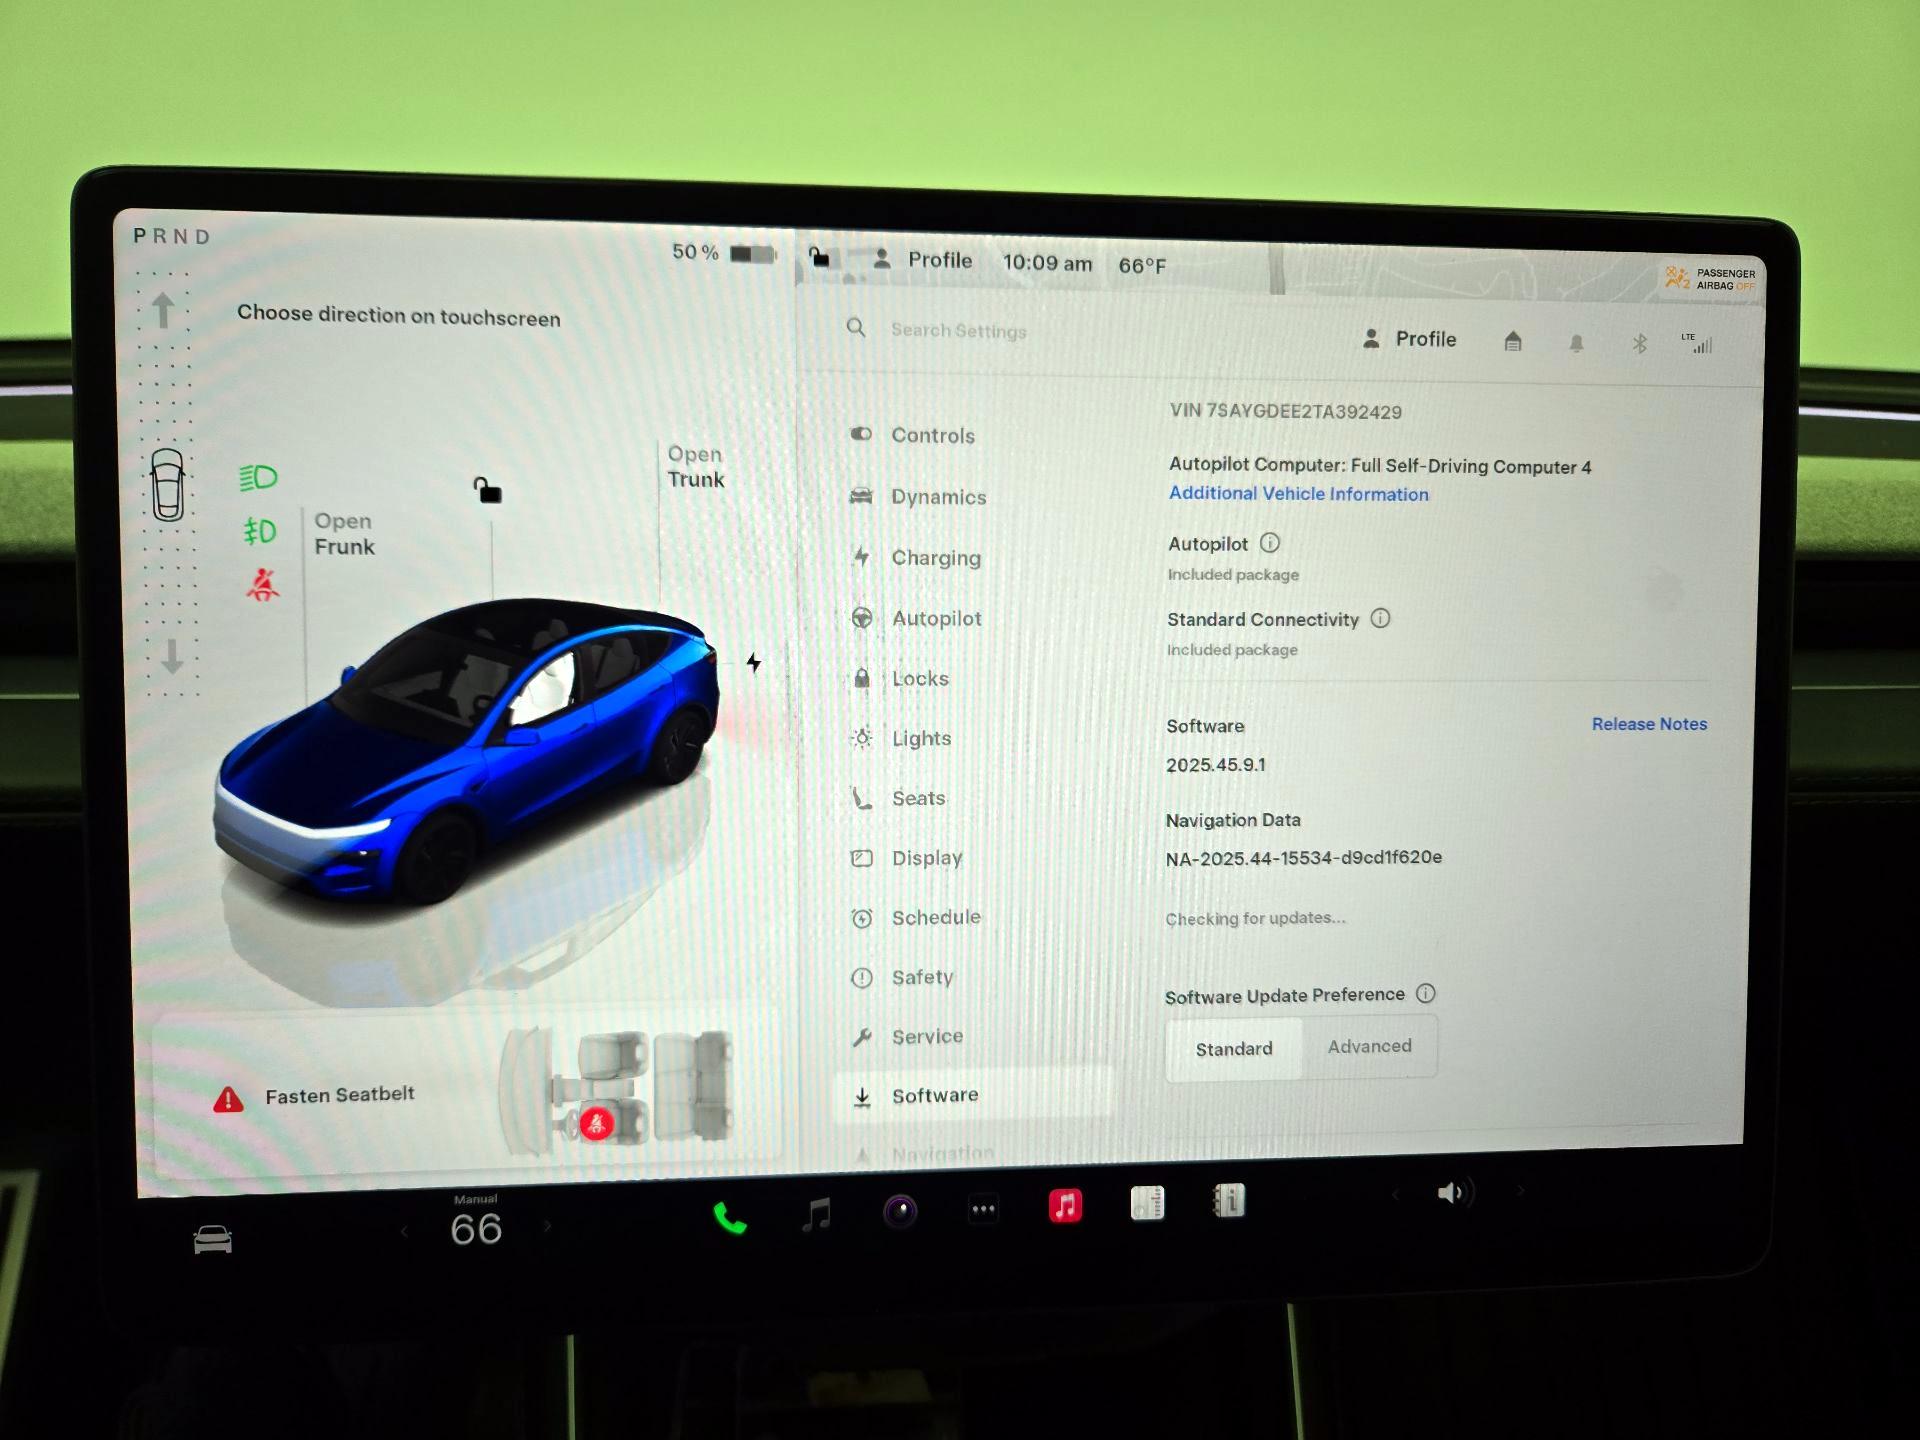Open the Safety settings section

(922, 977)
